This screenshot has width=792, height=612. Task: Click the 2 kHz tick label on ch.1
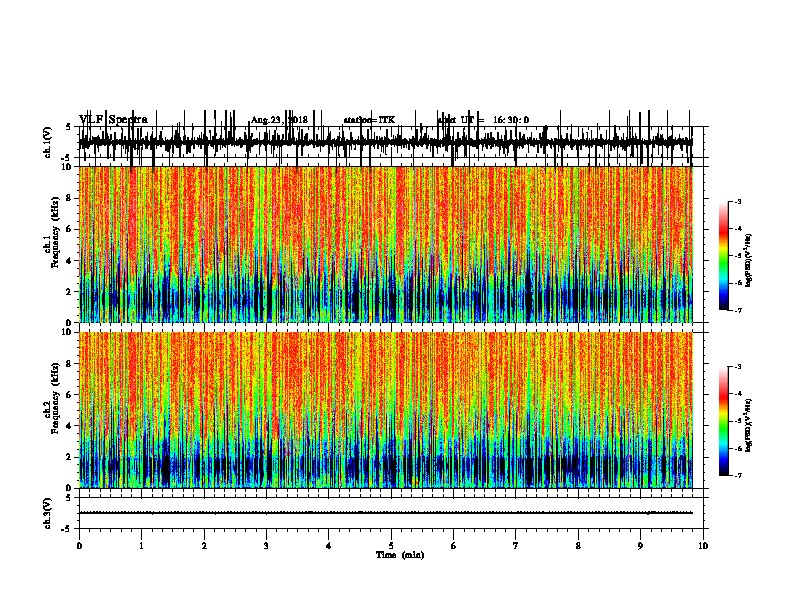(x=69, y=291)
